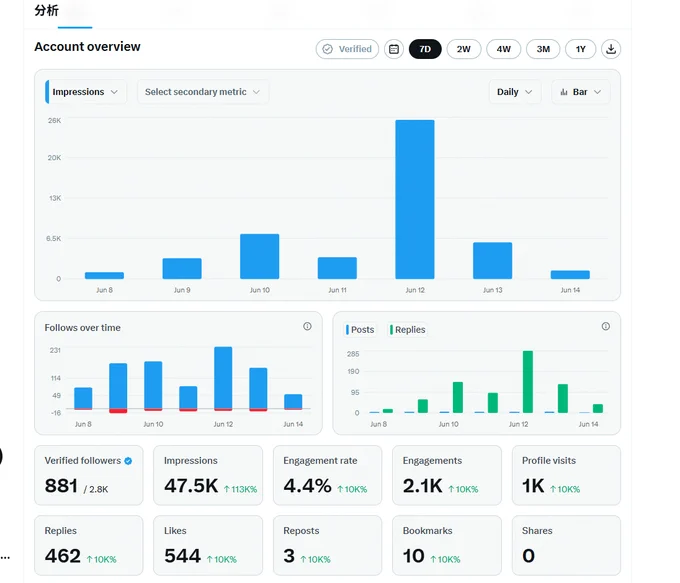Switch to the 4W time range

503,49
